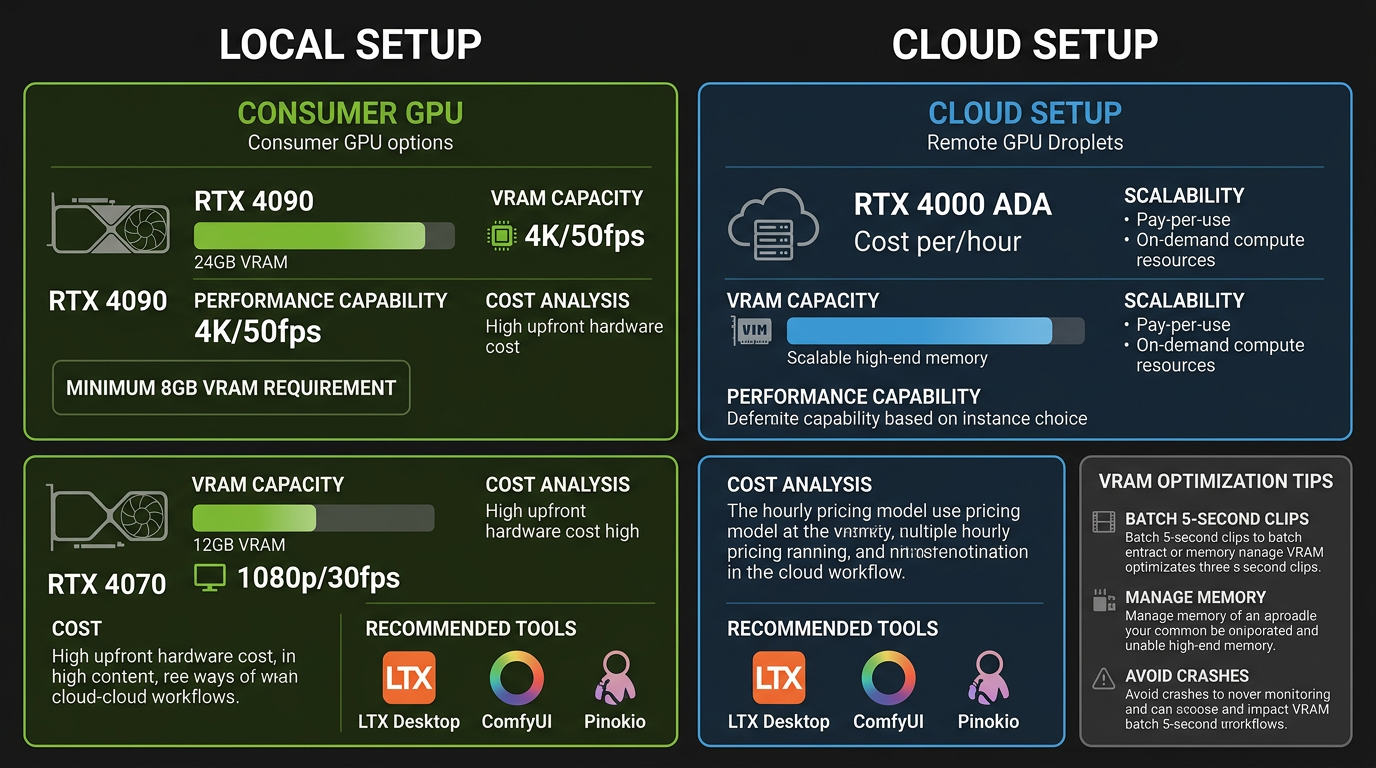Viewport: 1376px width, 768px height.
Task: Click the warning triangle icon beside Avoid Crashes
Action: [x=1104, y=679]
